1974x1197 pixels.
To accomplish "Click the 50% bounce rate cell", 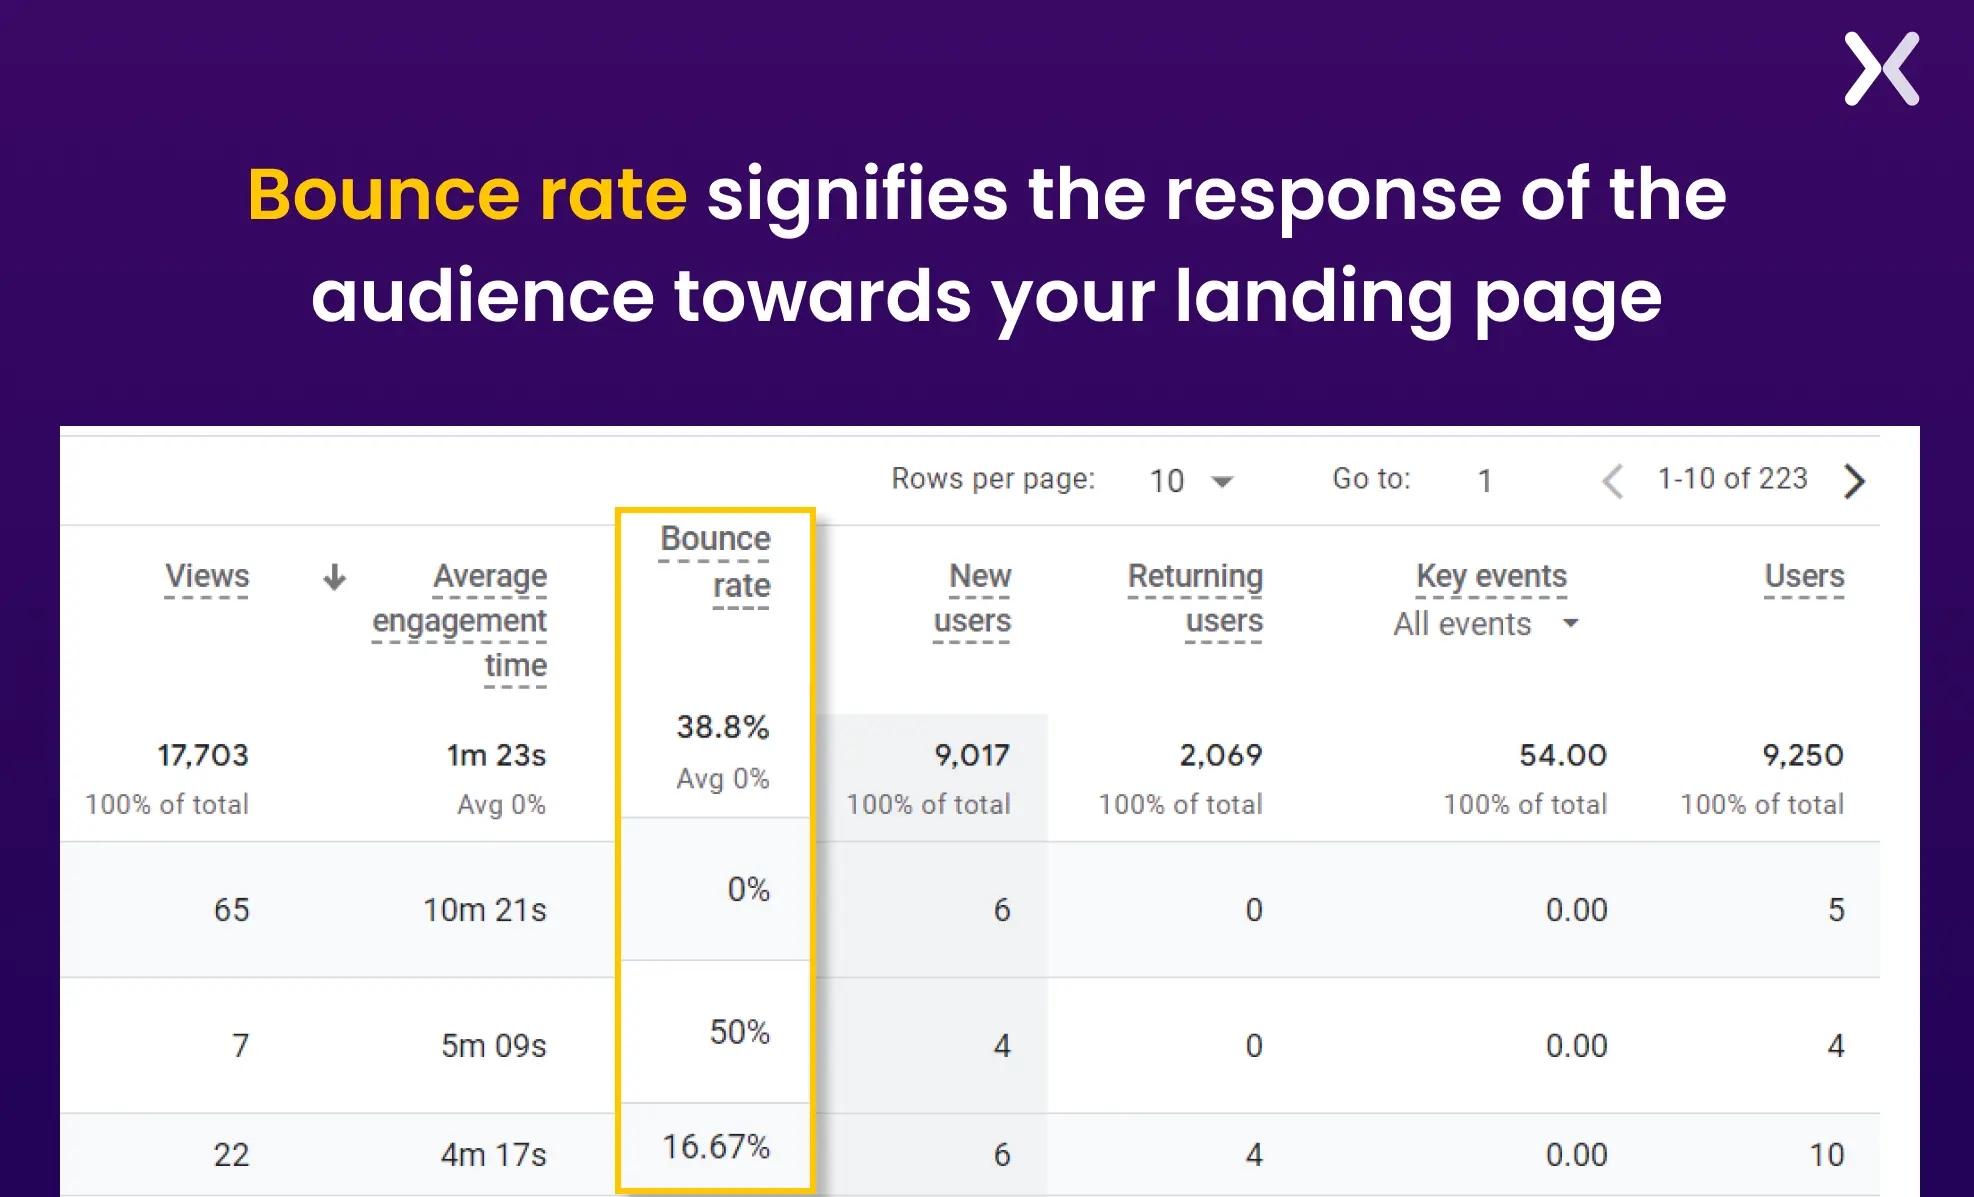I will pyautogui.click(x=740, y=1032).
